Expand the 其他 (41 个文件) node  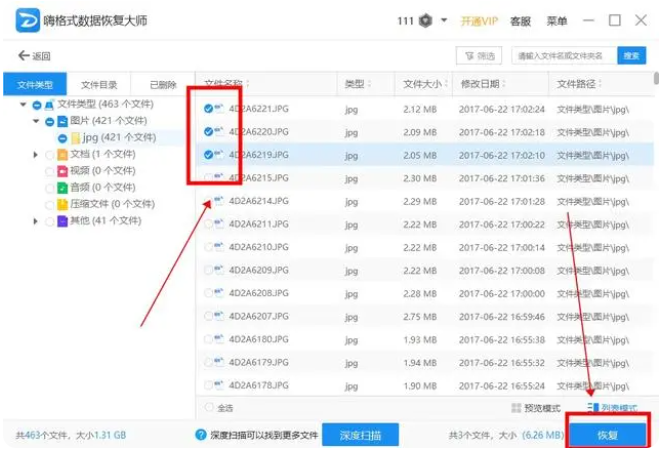click(x=36, y=221)
